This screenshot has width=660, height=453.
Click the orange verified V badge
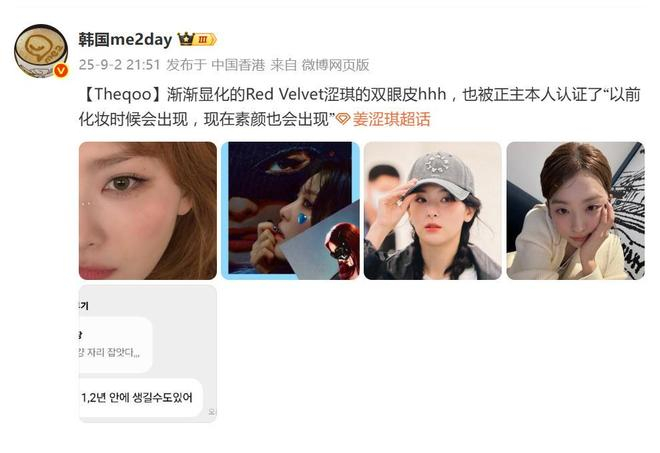click(61, 70)
